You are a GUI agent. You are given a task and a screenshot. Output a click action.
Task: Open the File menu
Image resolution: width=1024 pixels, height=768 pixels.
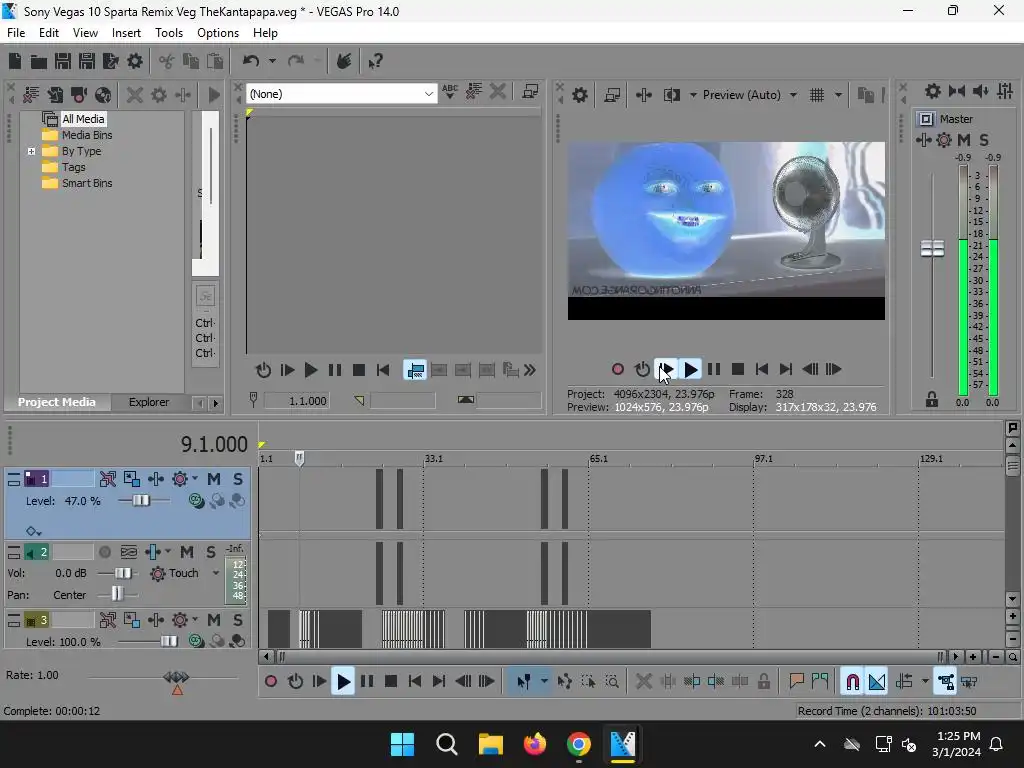pos(16,33)
